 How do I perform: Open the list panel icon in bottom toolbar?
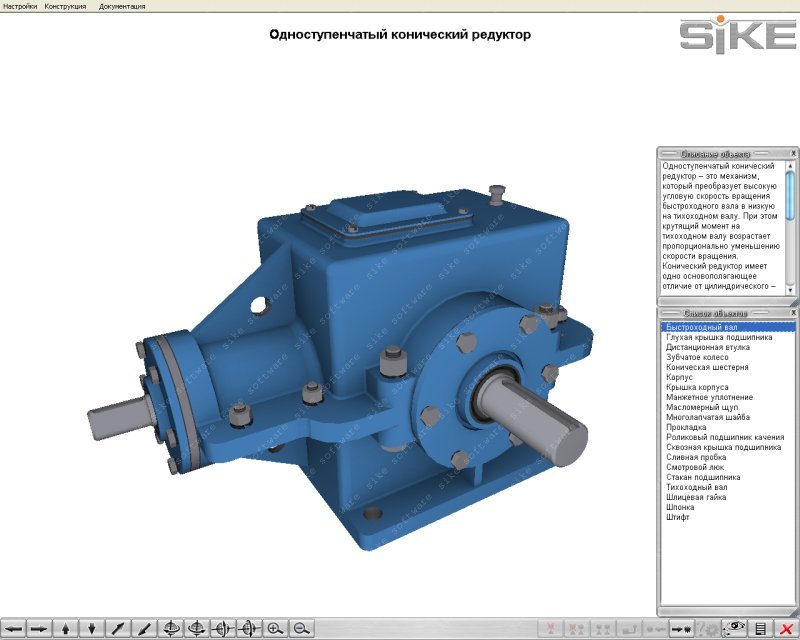tap(761, 628)
